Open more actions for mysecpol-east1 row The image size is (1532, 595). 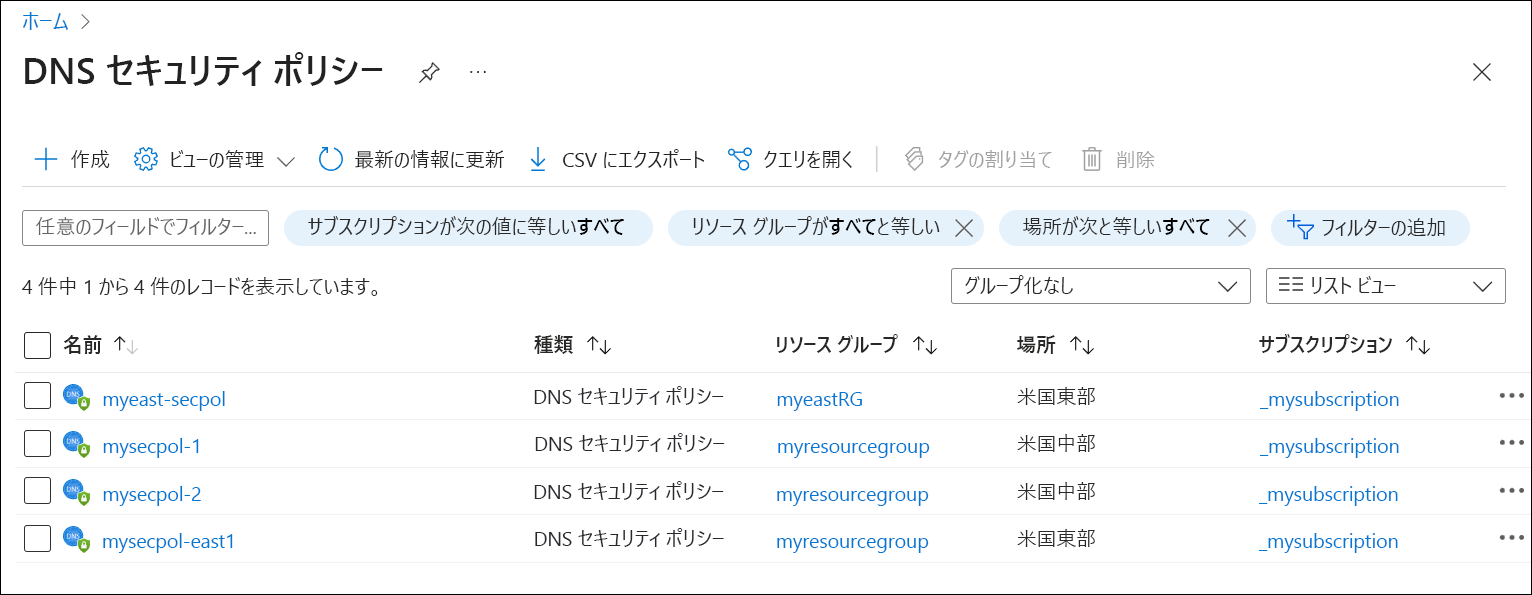1511,537
